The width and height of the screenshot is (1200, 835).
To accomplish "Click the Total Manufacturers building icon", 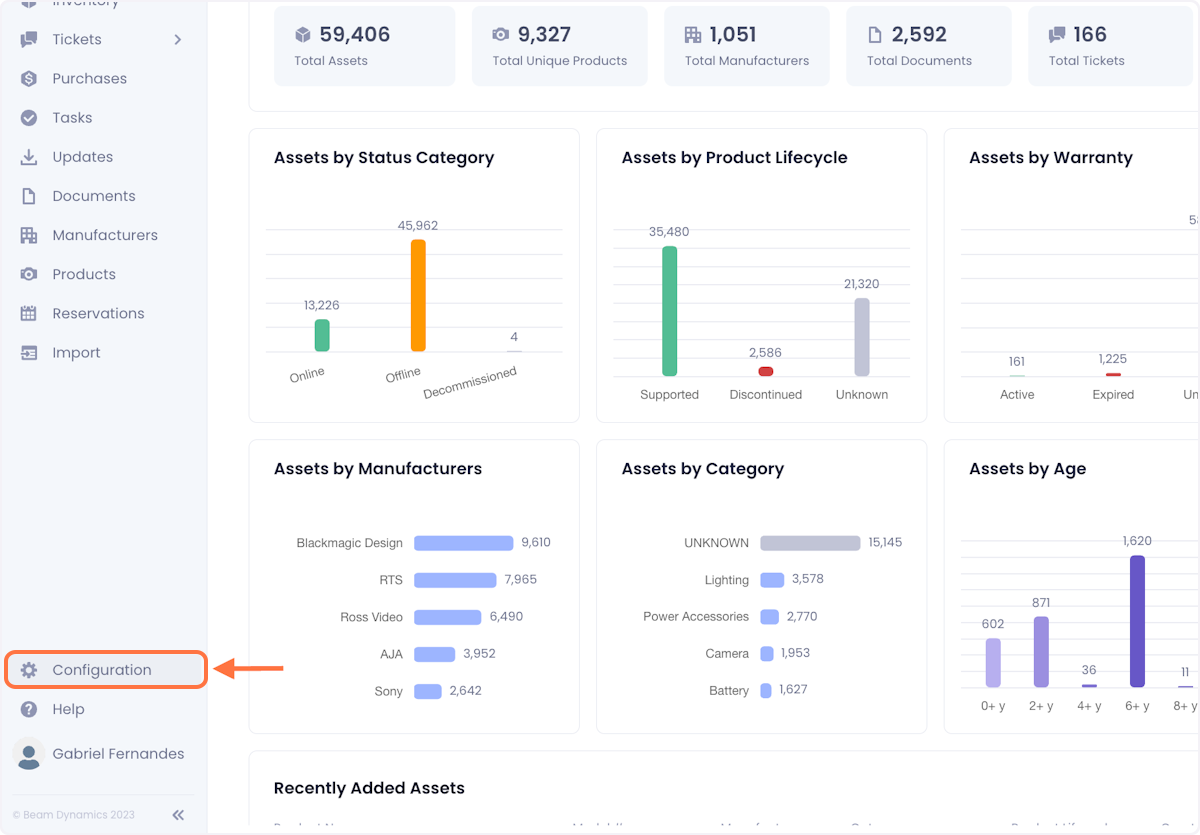I will [693, 35].
